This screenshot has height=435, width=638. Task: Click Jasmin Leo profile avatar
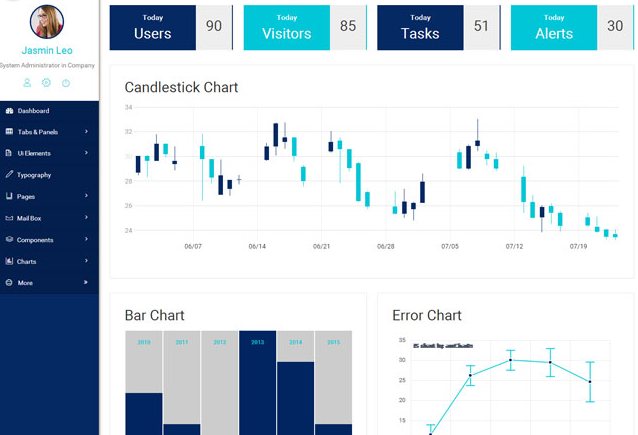coord(47,22)
